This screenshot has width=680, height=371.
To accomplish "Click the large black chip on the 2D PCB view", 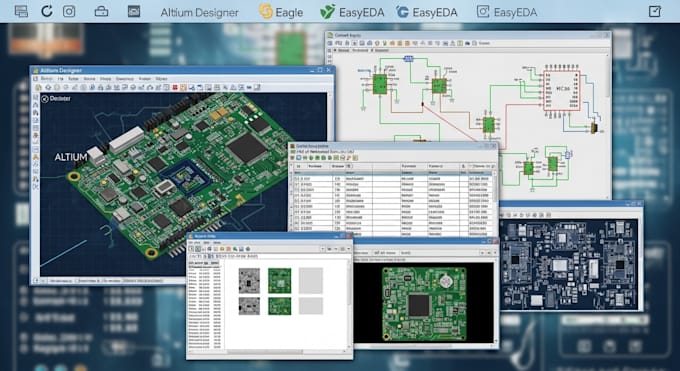I will [419, 305].
